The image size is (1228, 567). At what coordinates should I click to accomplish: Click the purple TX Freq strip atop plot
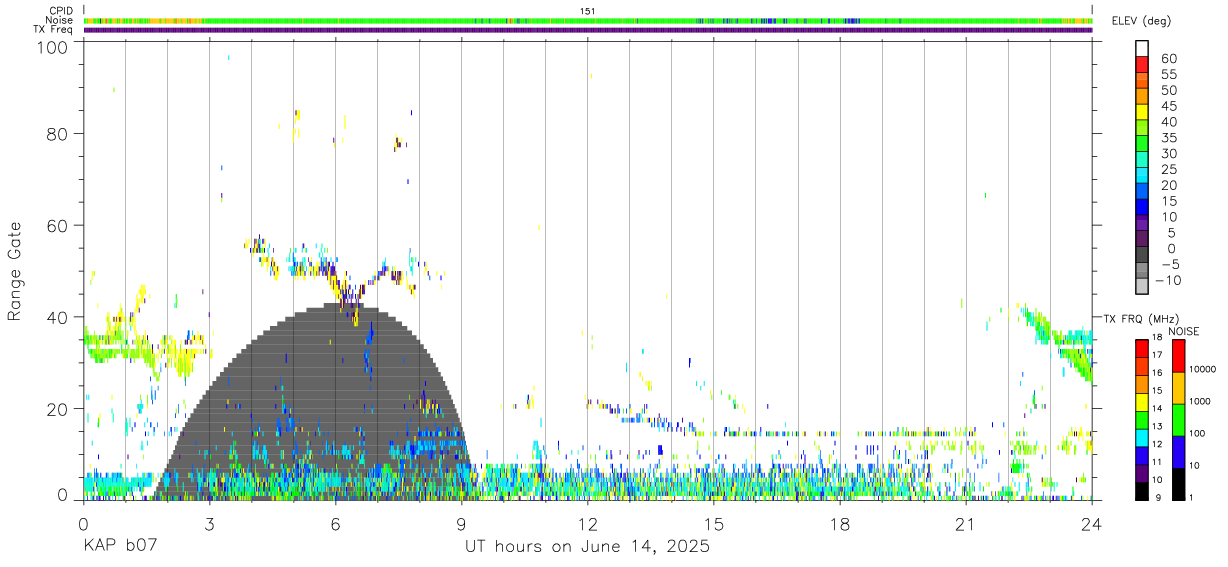click(x=588, y=30)
